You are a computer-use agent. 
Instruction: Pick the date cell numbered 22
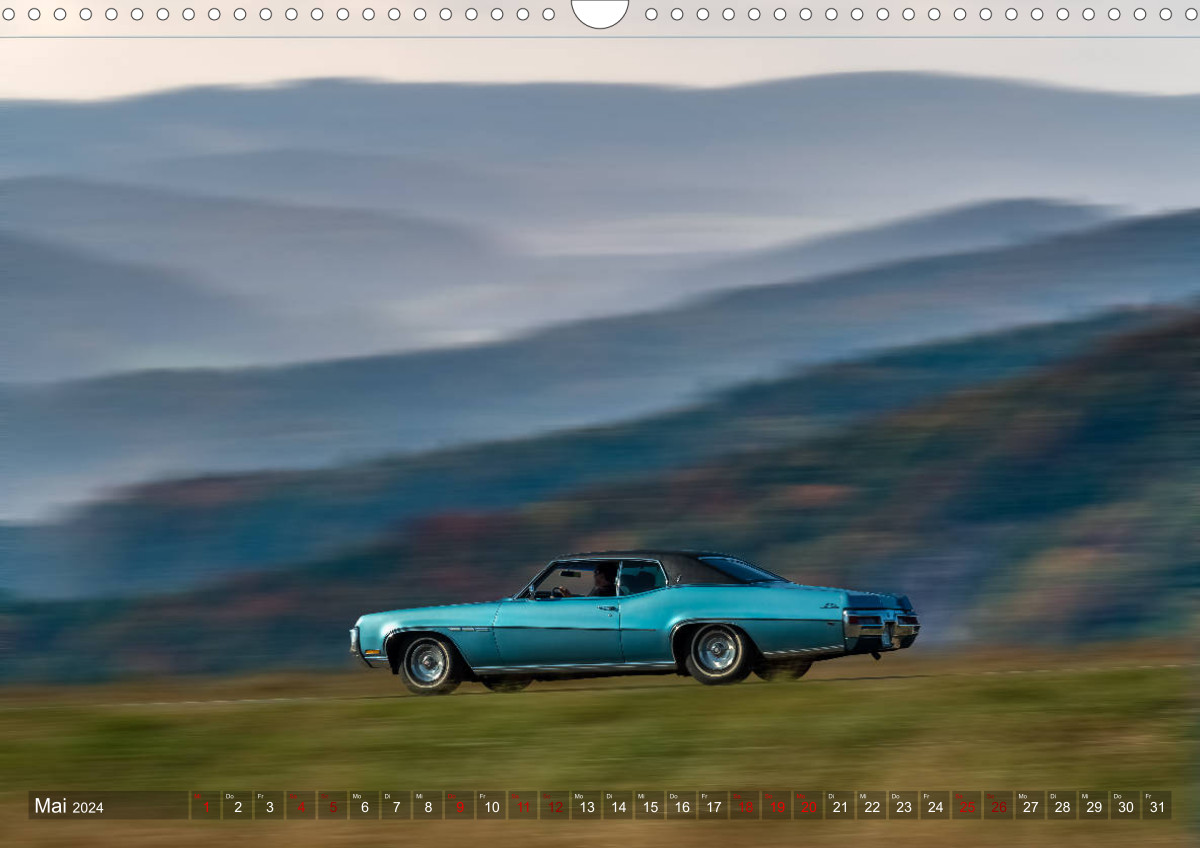tap(872, 805)
